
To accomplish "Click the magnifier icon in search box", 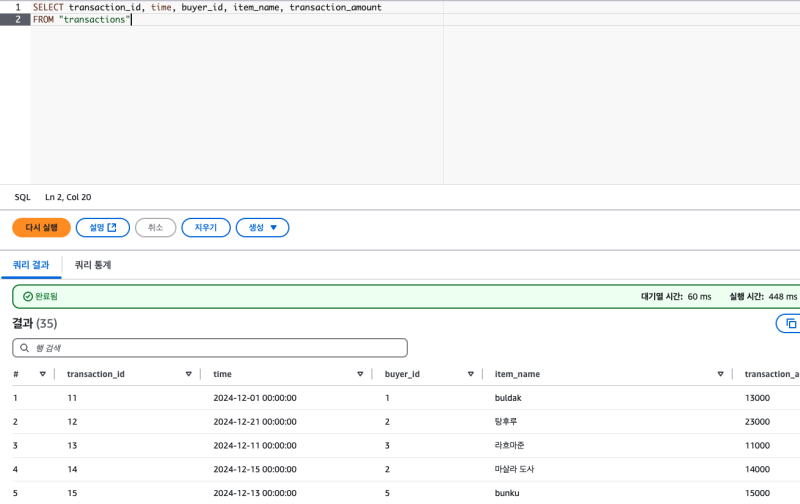I will pyautogui.click(x=24, y=348).
